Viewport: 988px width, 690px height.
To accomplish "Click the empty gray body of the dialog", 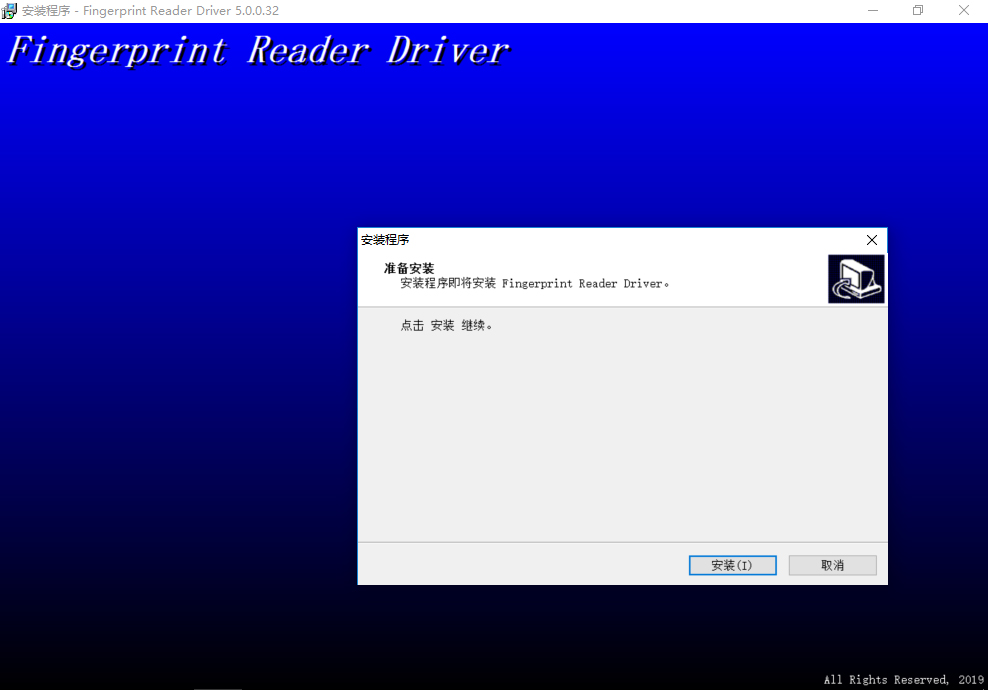I will [620, 440].
